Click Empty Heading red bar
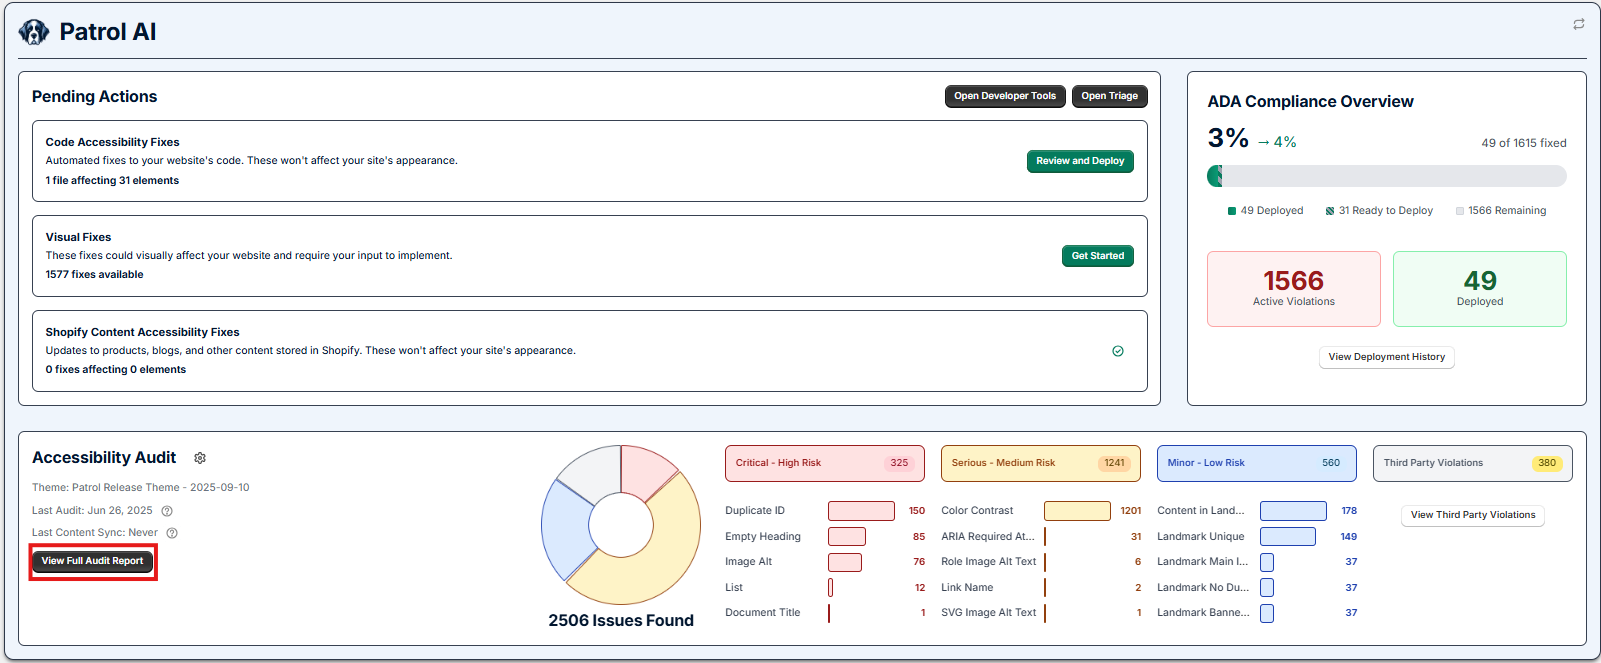 [847, 537]
